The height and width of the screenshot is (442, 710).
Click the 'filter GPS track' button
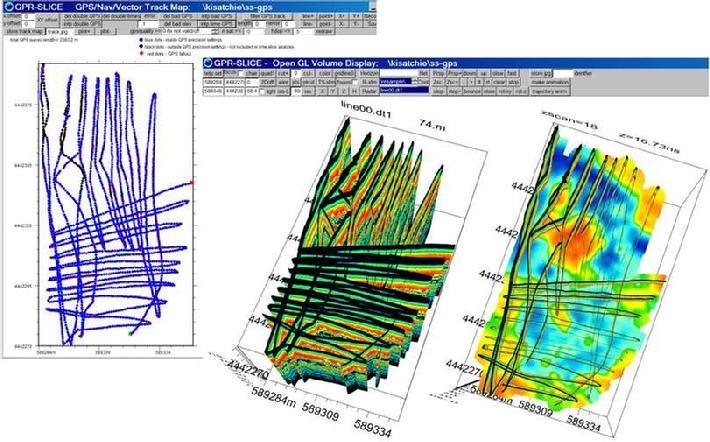[269, 16]
